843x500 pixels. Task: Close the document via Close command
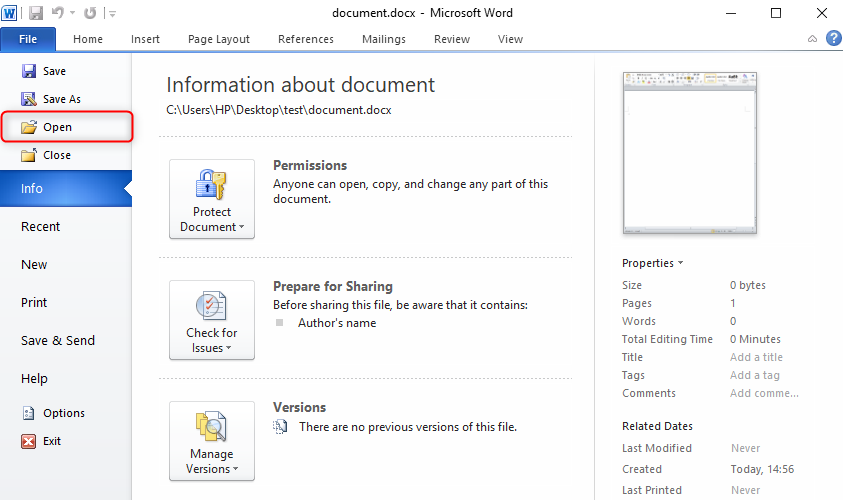click(56, 155)
